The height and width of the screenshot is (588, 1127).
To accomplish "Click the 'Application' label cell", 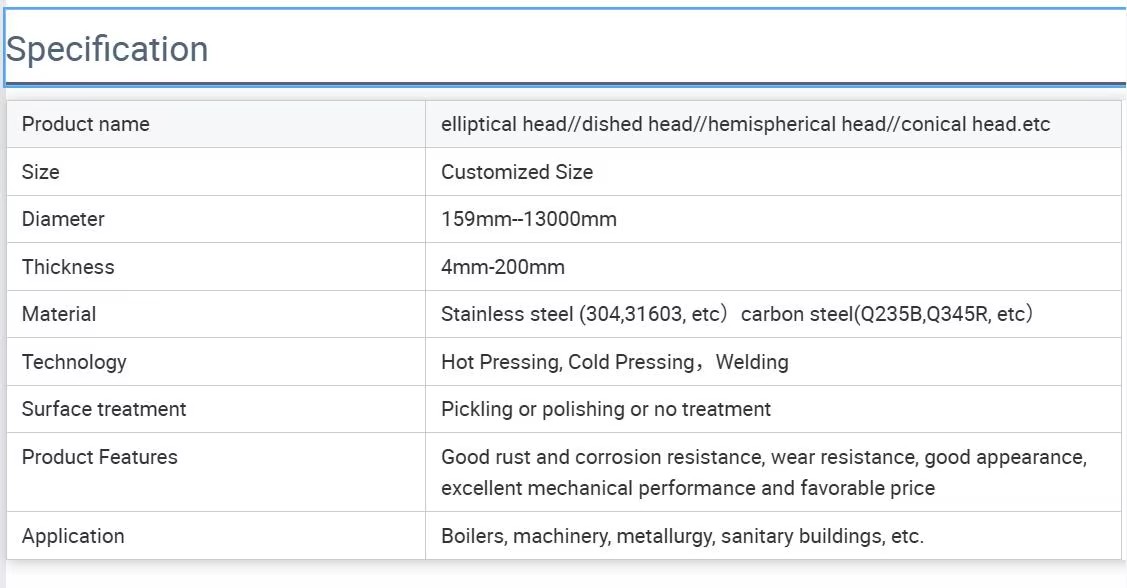I will coord(216,536).
